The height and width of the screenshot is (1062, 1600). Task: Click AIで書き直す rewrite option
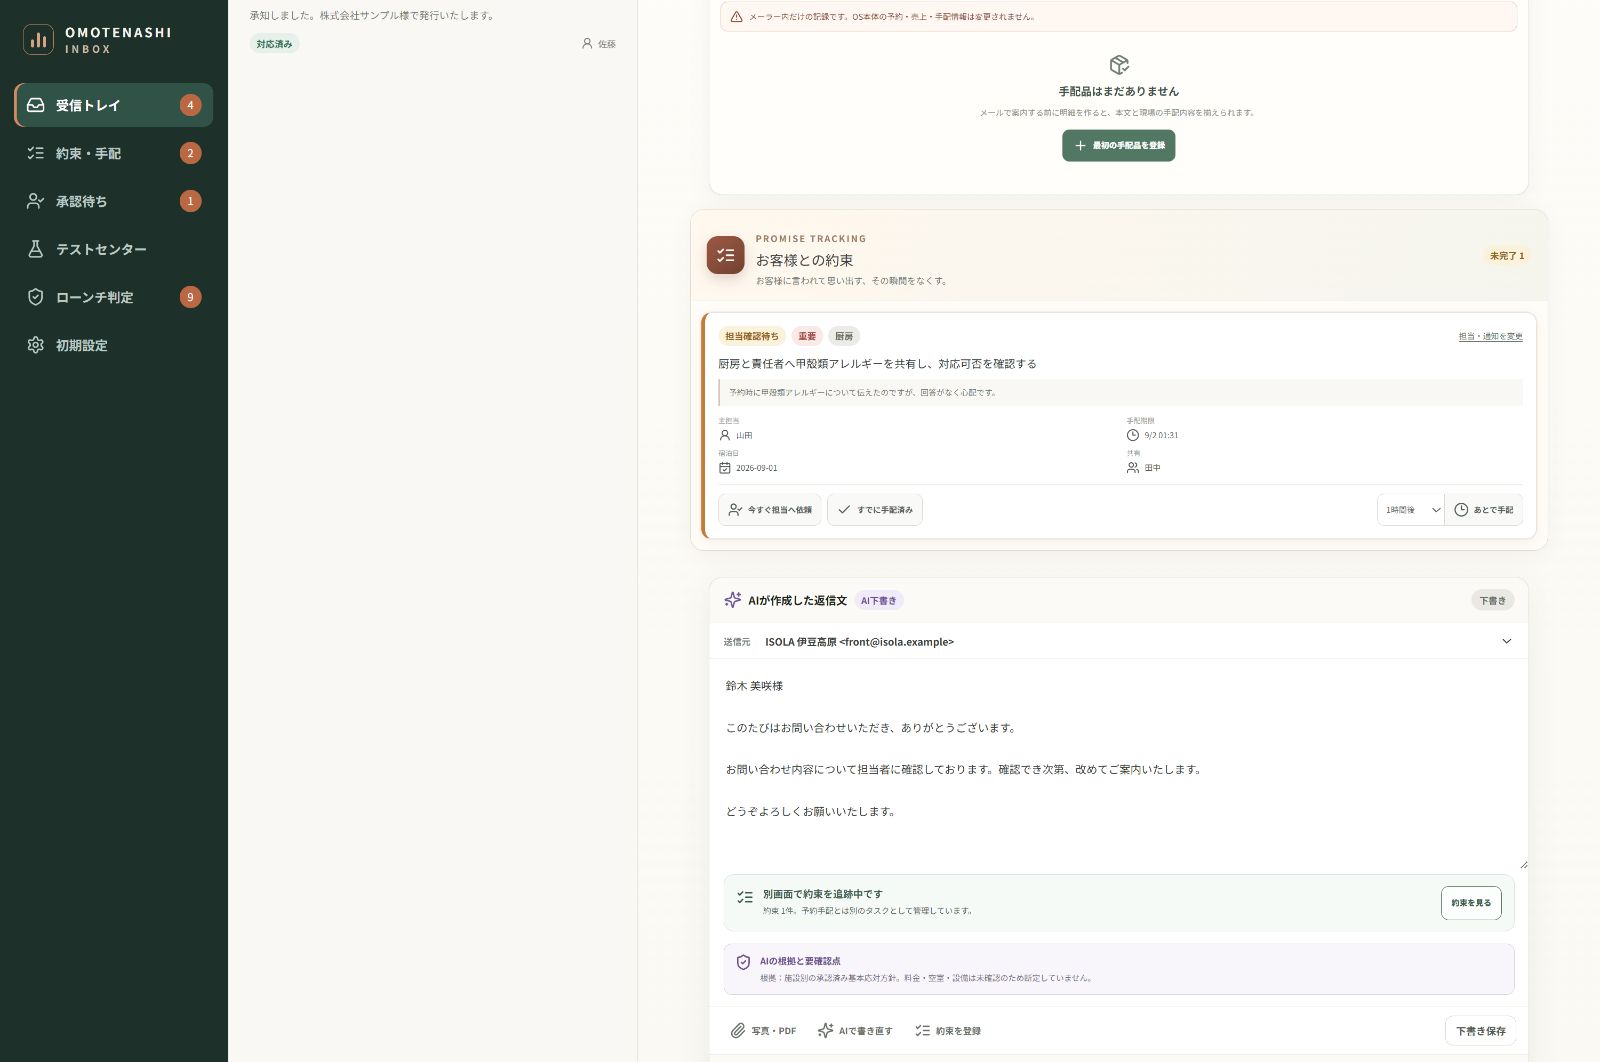pos(855,1031)
